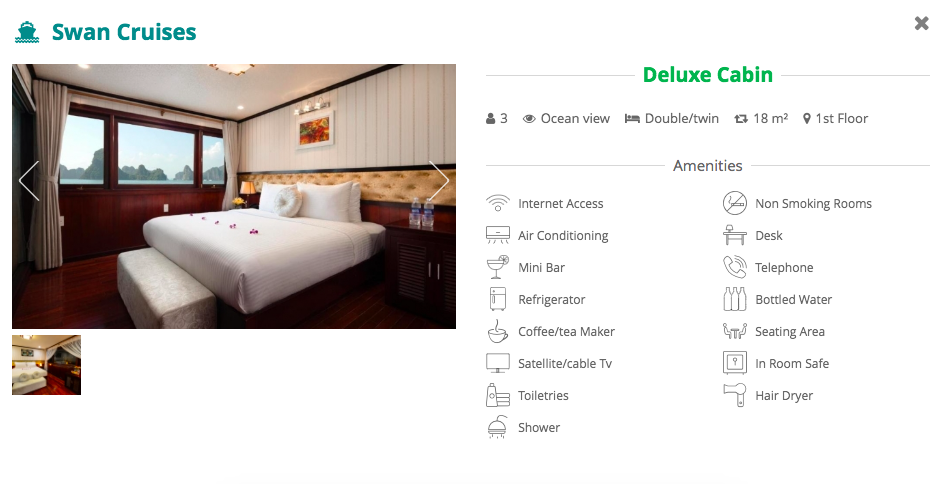Viewport: 941px width, 484px height.
Task: Close the Deluxe Cabin popup
Action: (921, 23)
